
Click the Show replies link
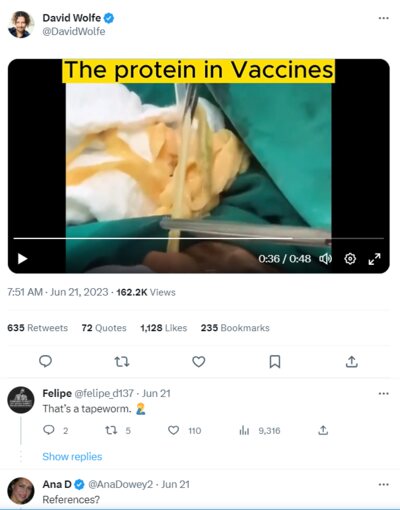[x=72, y=456]
